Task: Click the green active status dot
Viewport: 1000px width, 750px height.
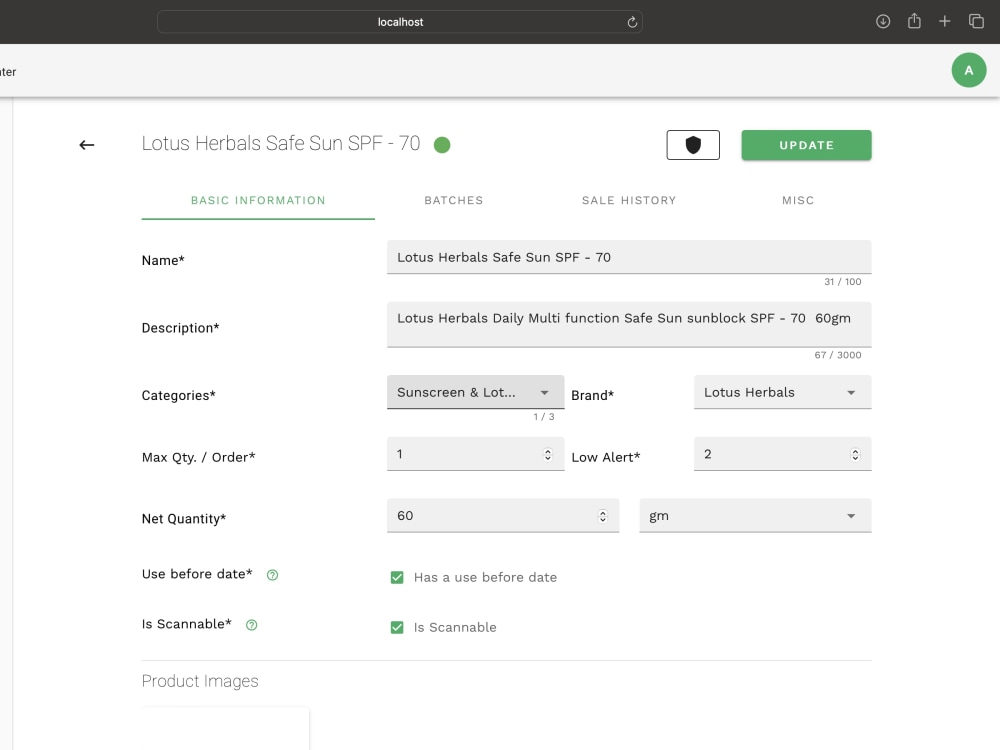Action: pos(442,145)
